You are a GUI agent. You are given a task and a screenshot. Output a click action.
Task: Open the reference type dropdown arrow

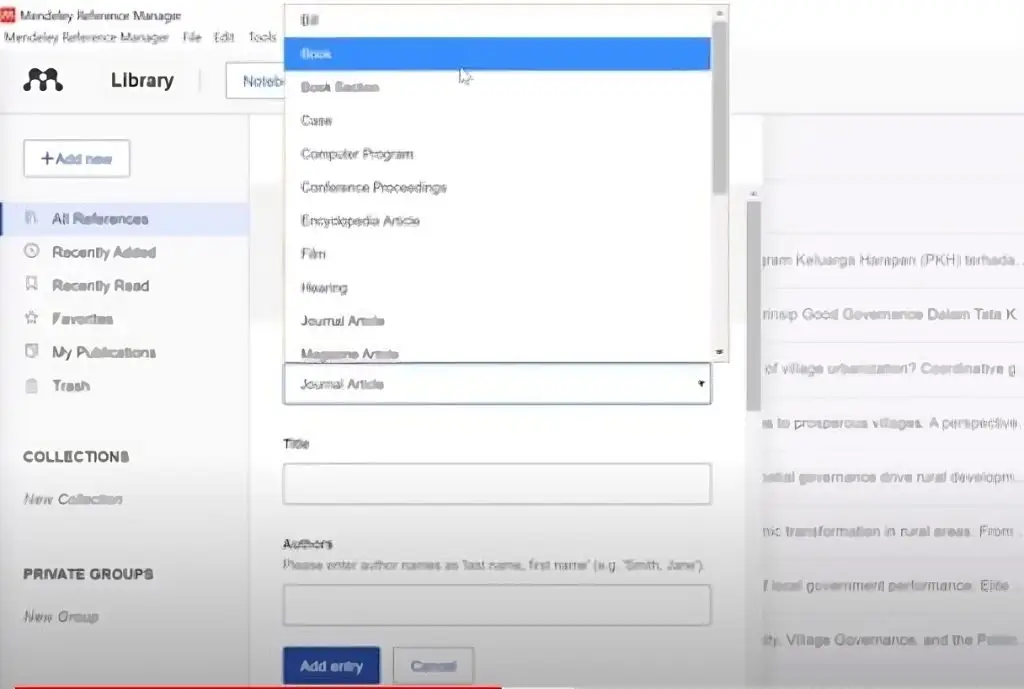click(700, 384)
